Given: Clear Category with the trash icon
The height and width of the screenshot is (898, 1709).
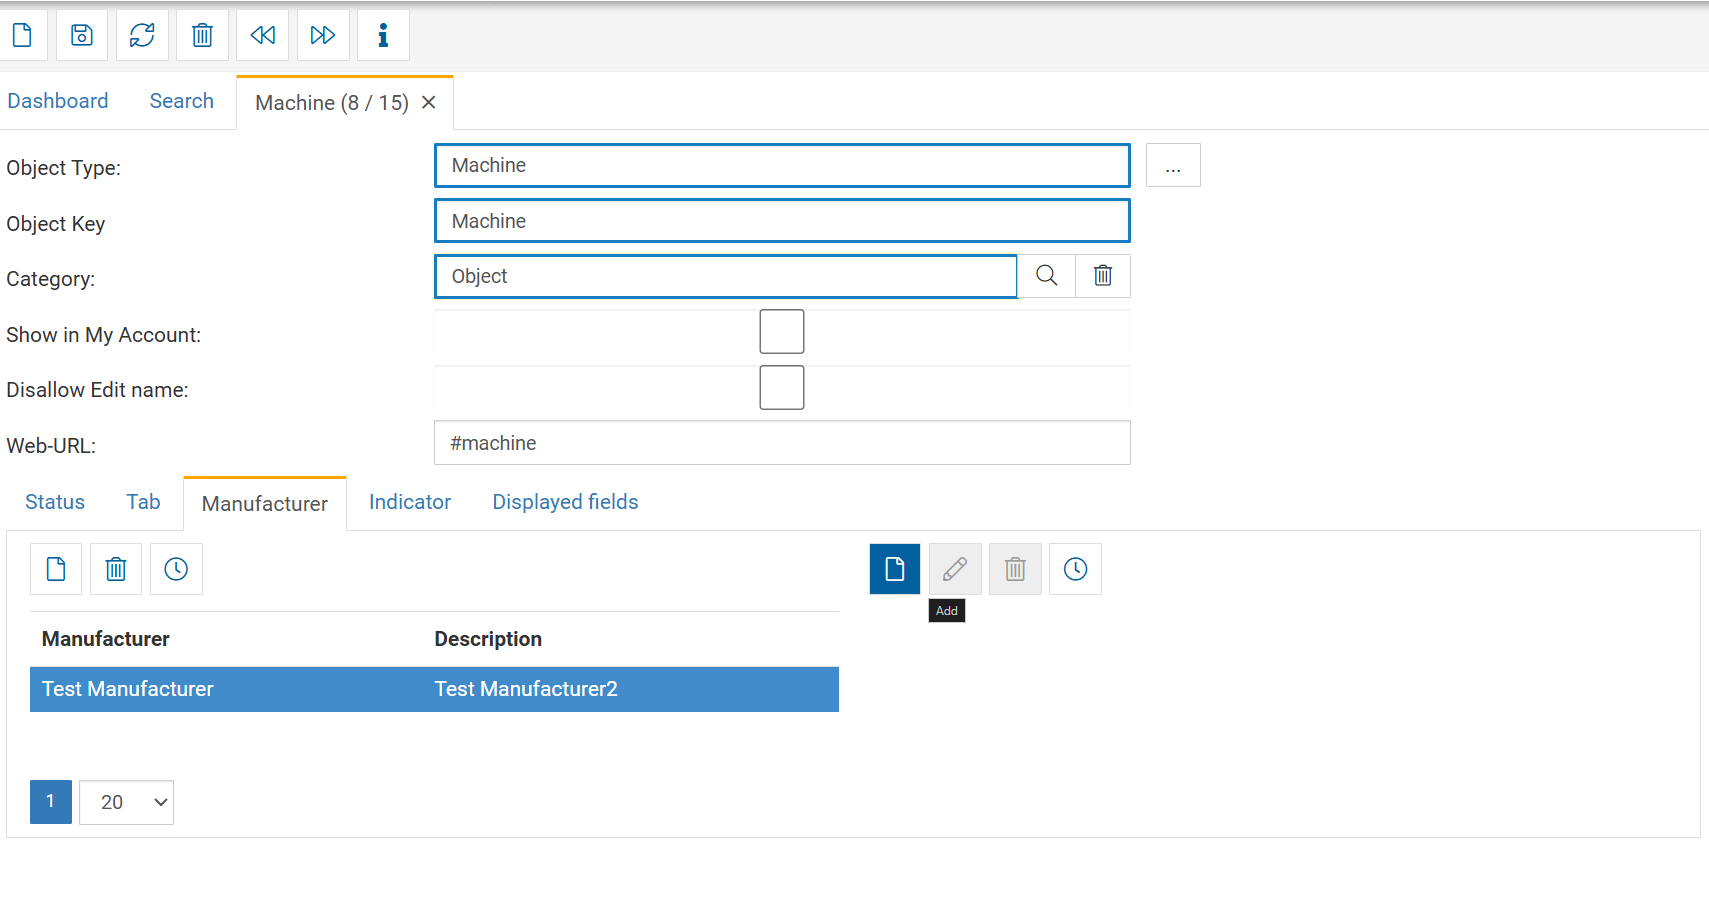Looking at the screenshot, I should pos(1102,276).
